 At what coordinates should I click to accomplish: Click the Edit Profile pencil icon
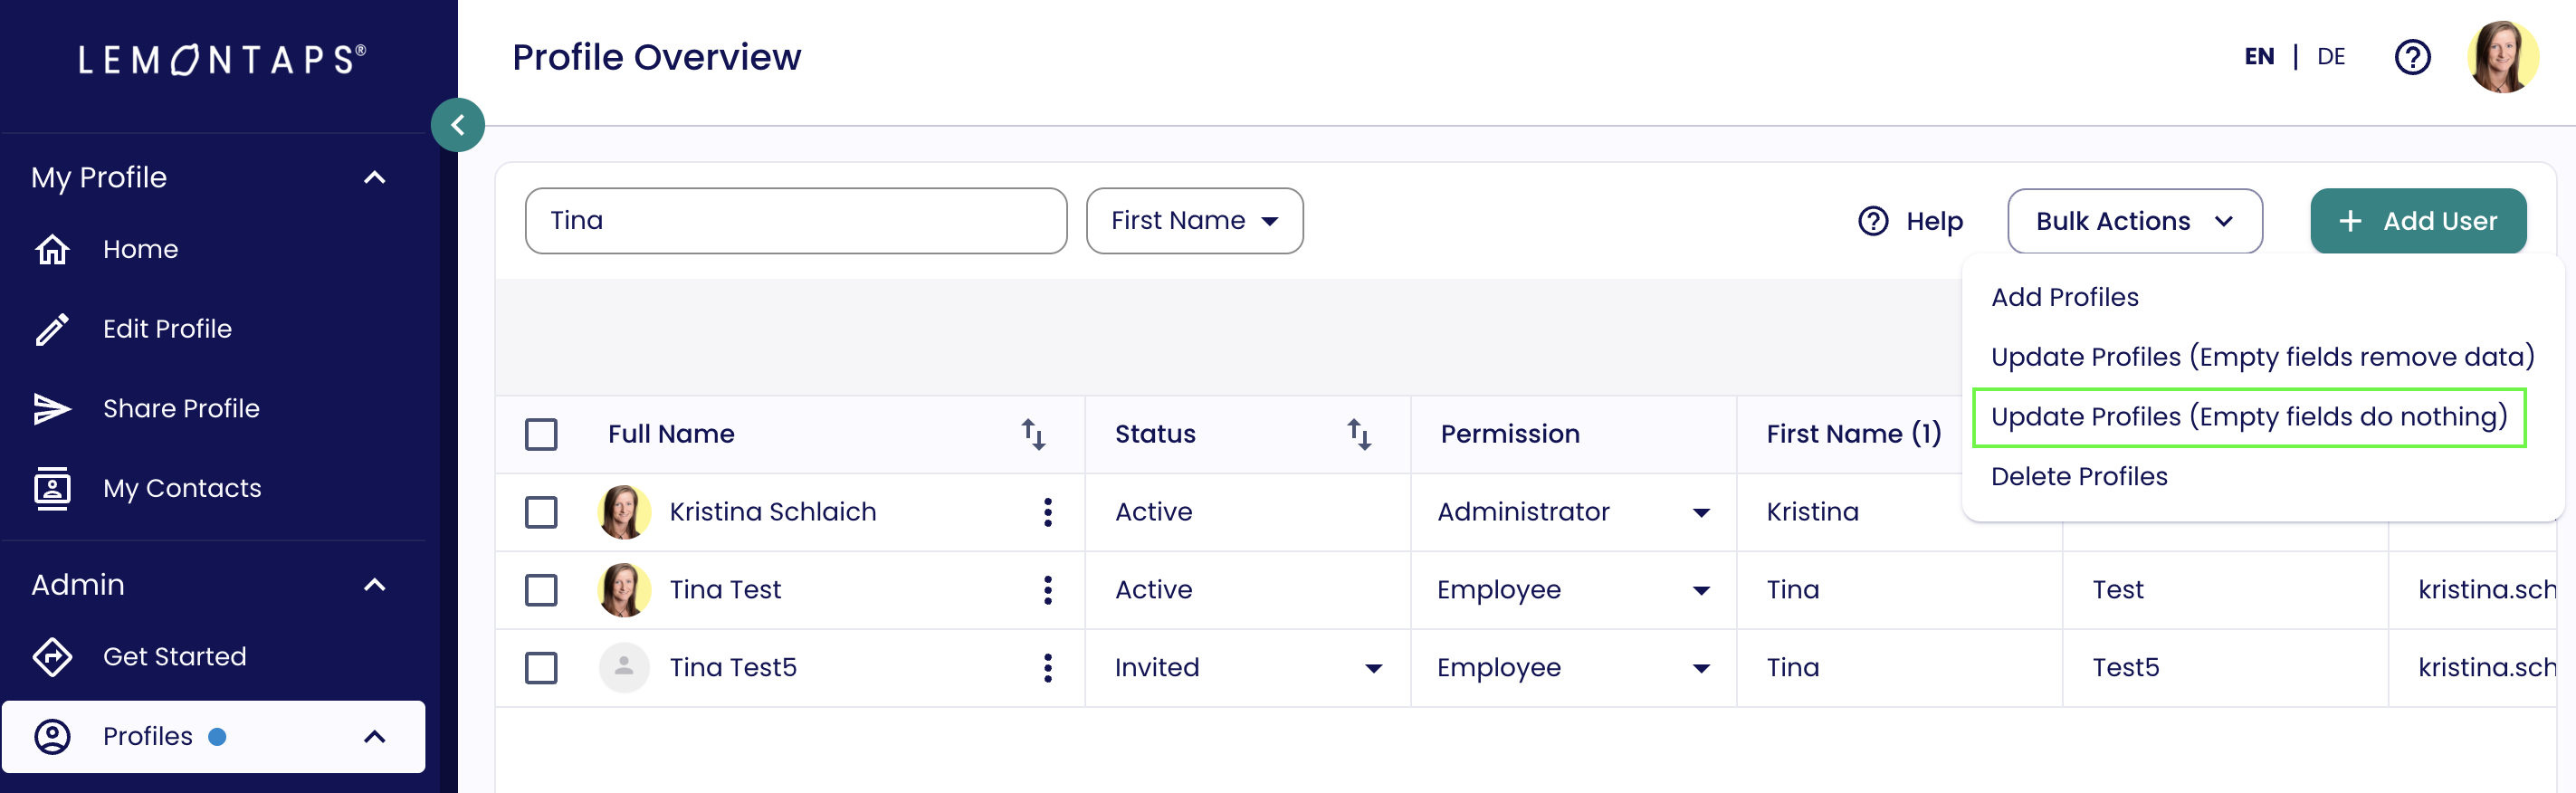click(x=52, y=329)
